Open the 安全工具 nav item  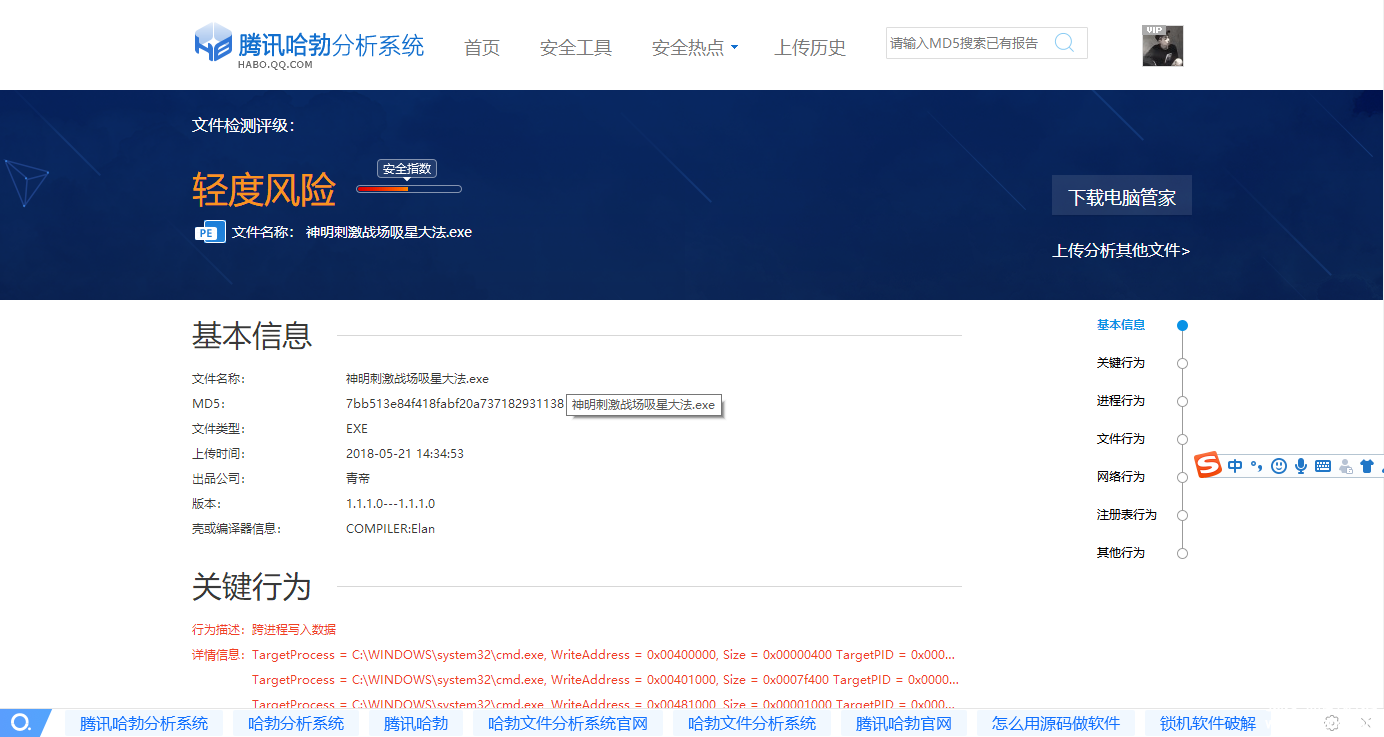pos(576,47)
